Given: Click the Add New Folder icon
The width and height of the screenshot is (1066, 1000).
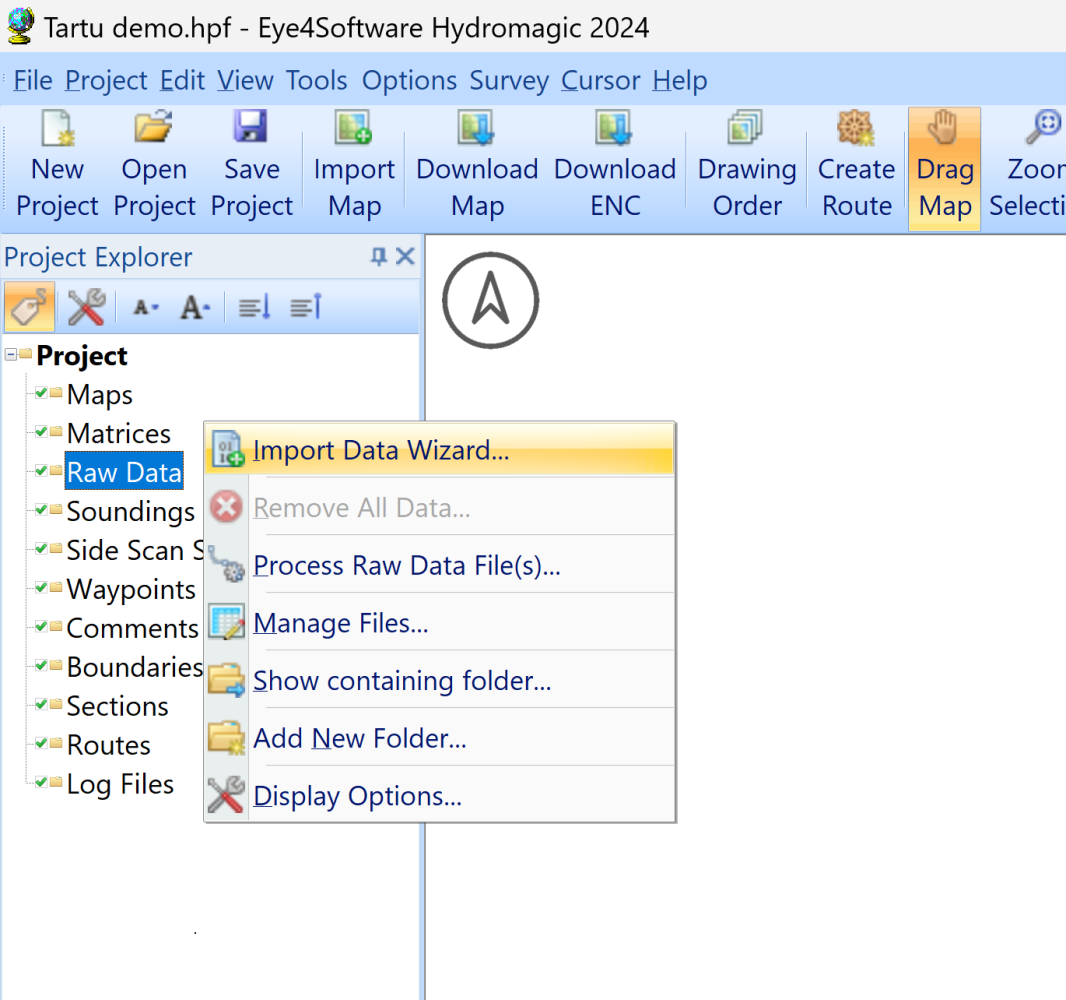Looking at the screenshot, I should pos(227,738).
